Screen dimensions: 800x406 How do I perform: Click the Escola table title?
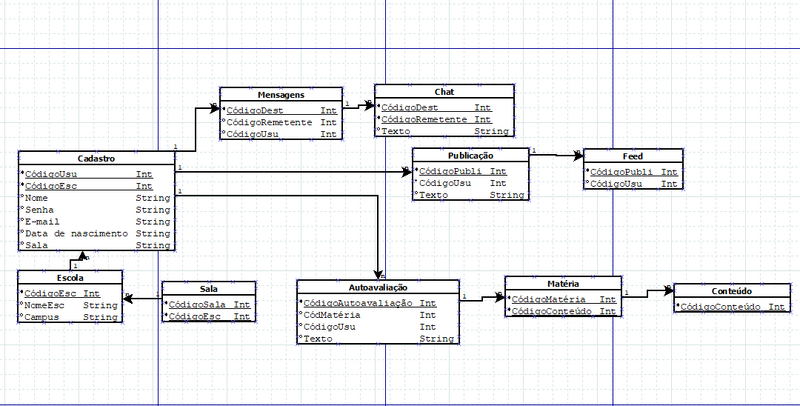pos(70,277)
